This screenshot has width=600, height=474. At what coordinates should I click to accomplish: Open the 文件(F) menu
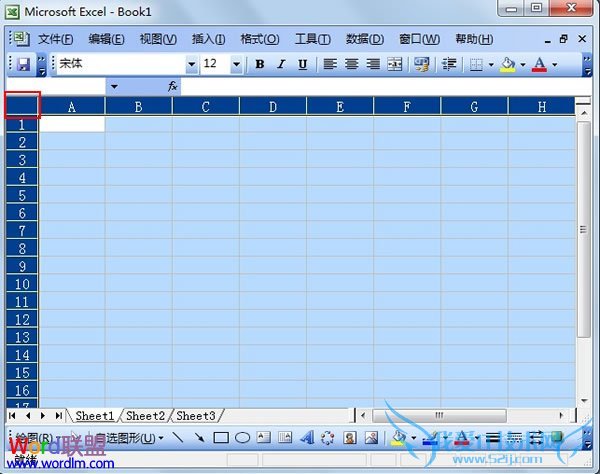point(55,39)
